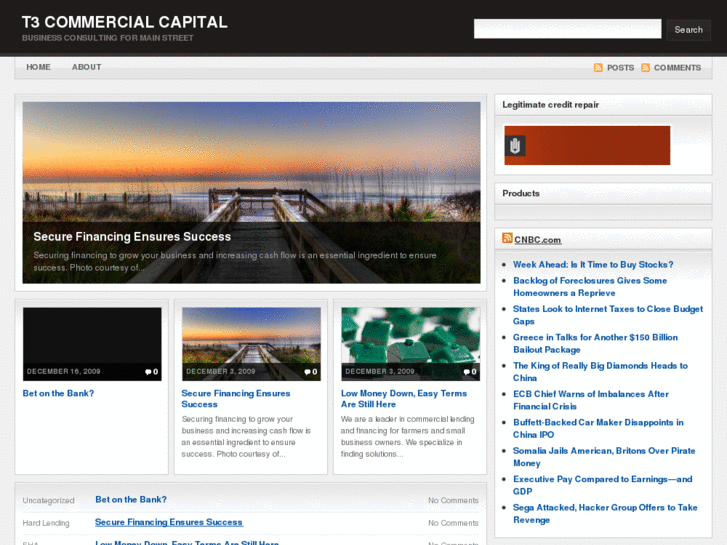Open Buffett-Backed Car Maker Disappoints article
The image size is (727, 545).
[x=598, y=428]
